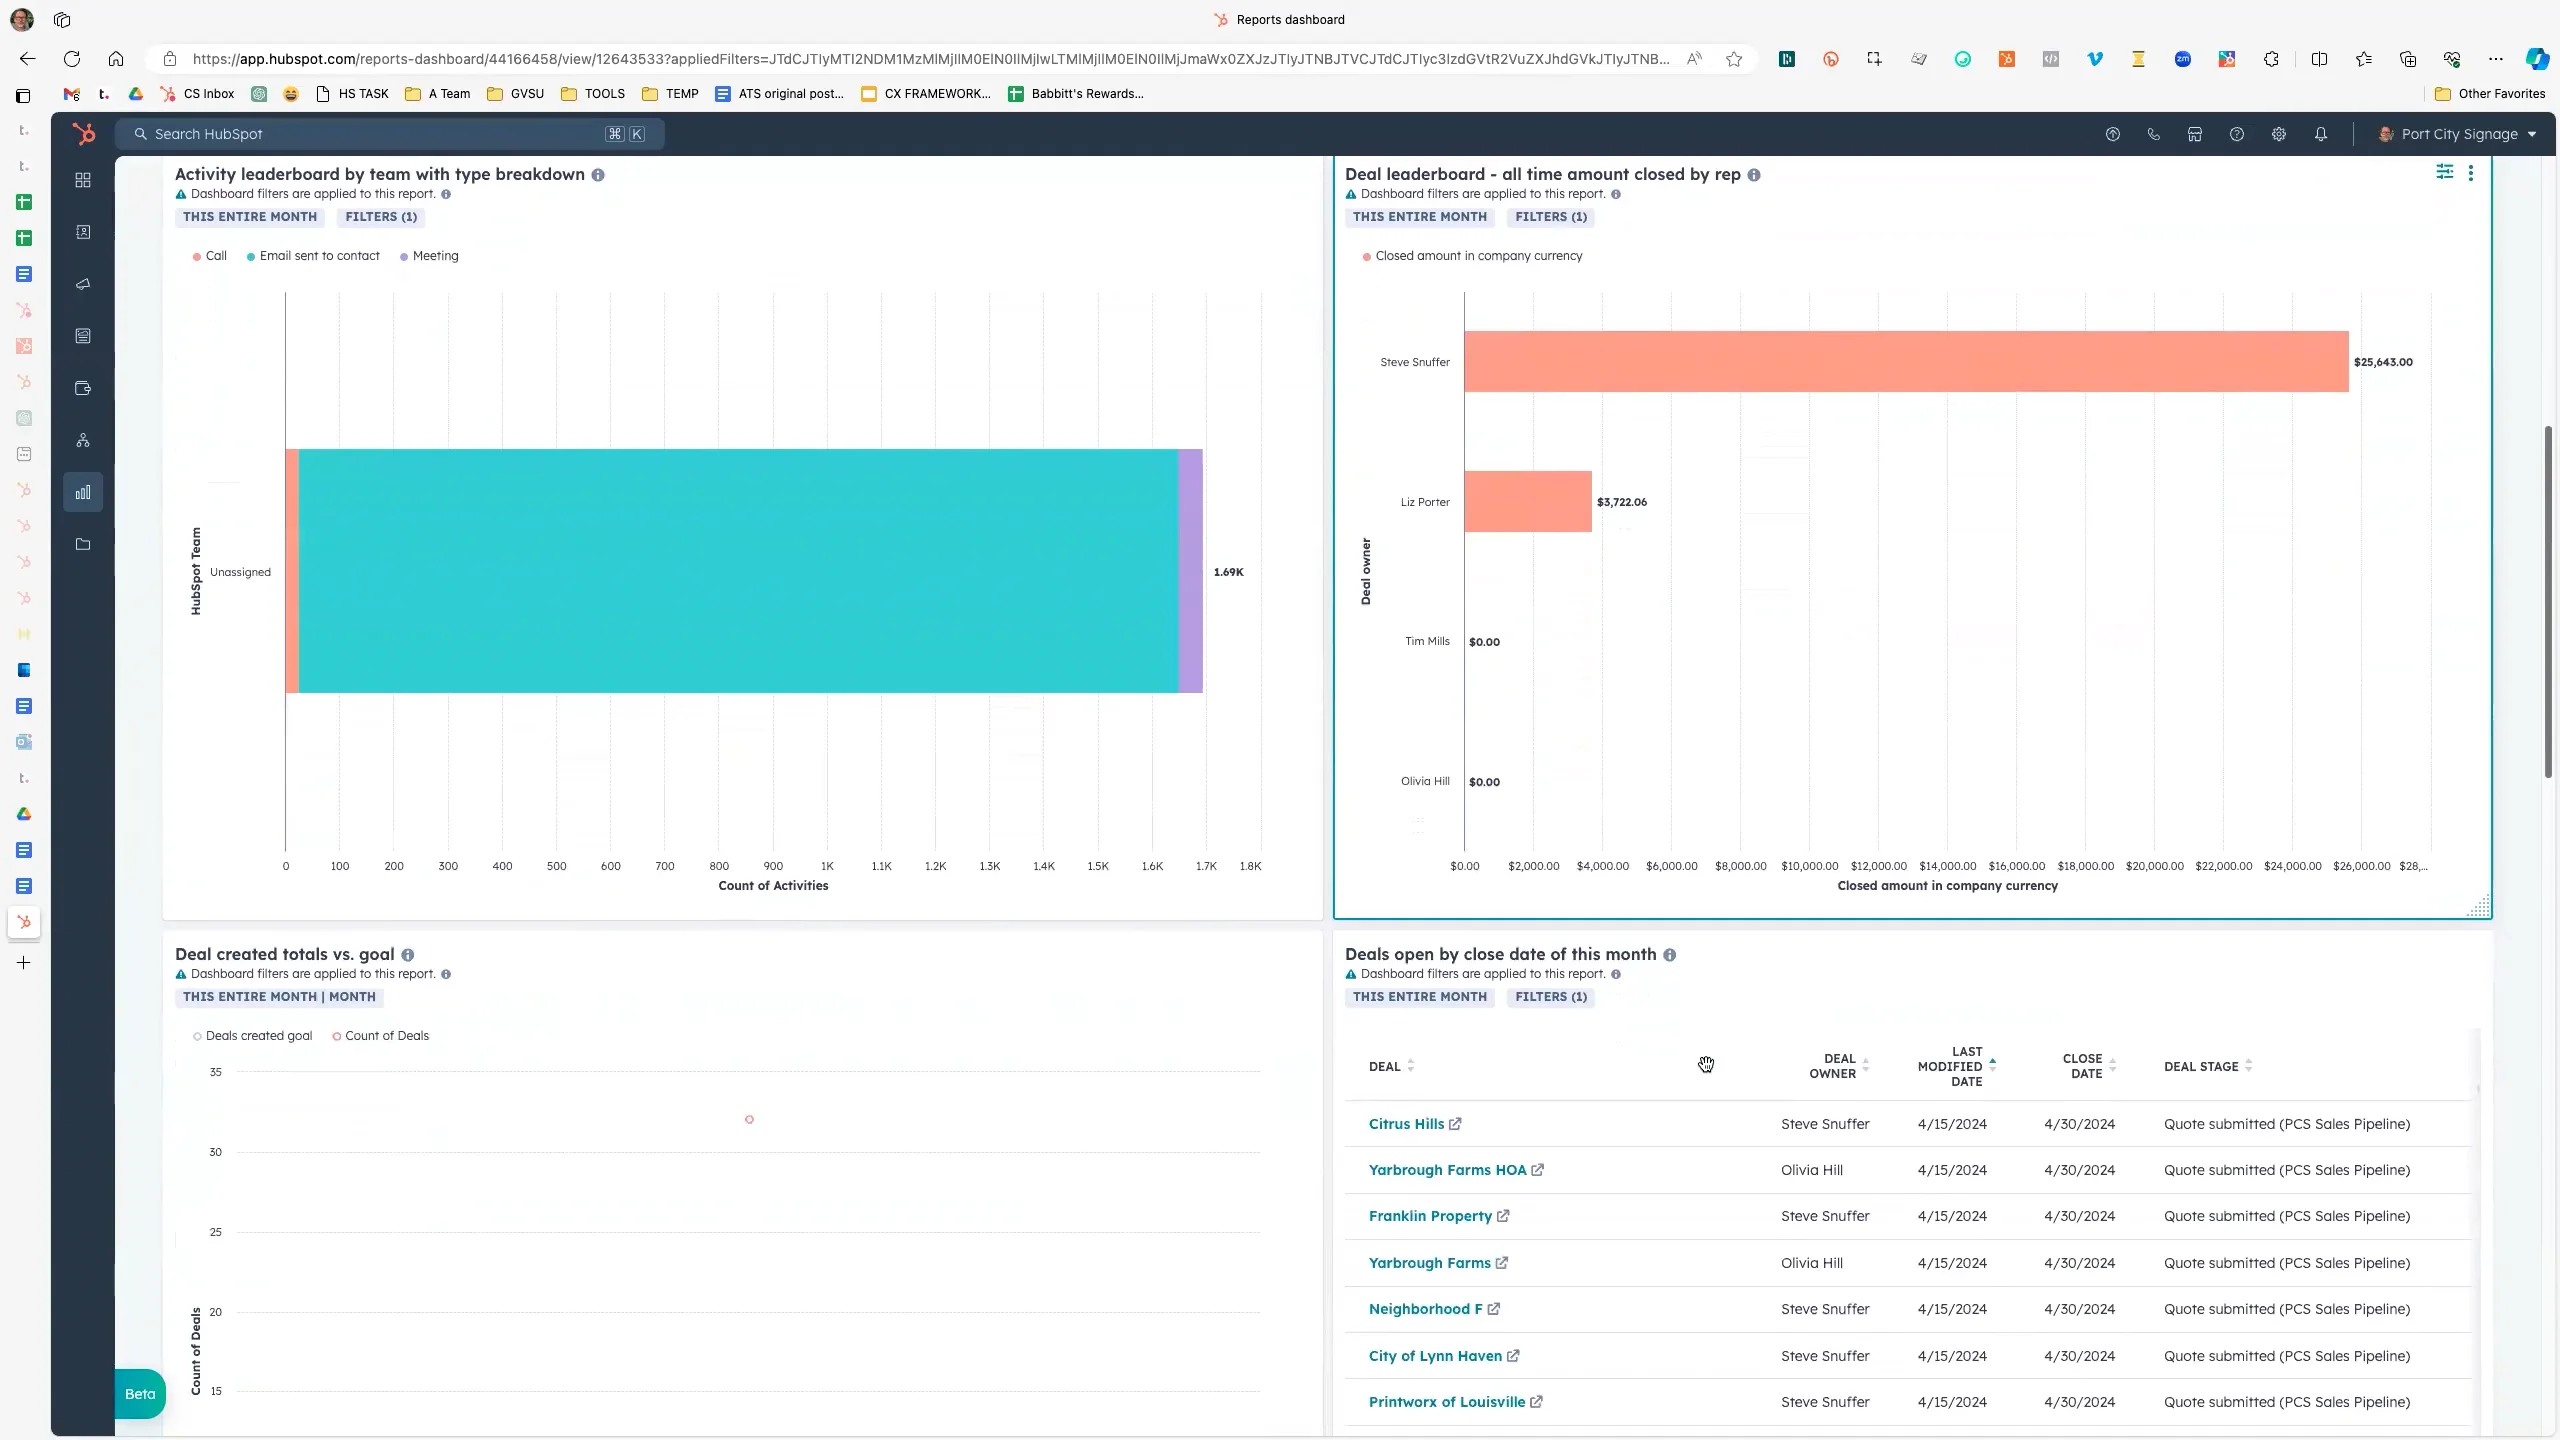Open the CRM contacts icon in the sidebar
Image resolution: width=2560 pixels, height=1440 pixels.
(x=83, y=232)
